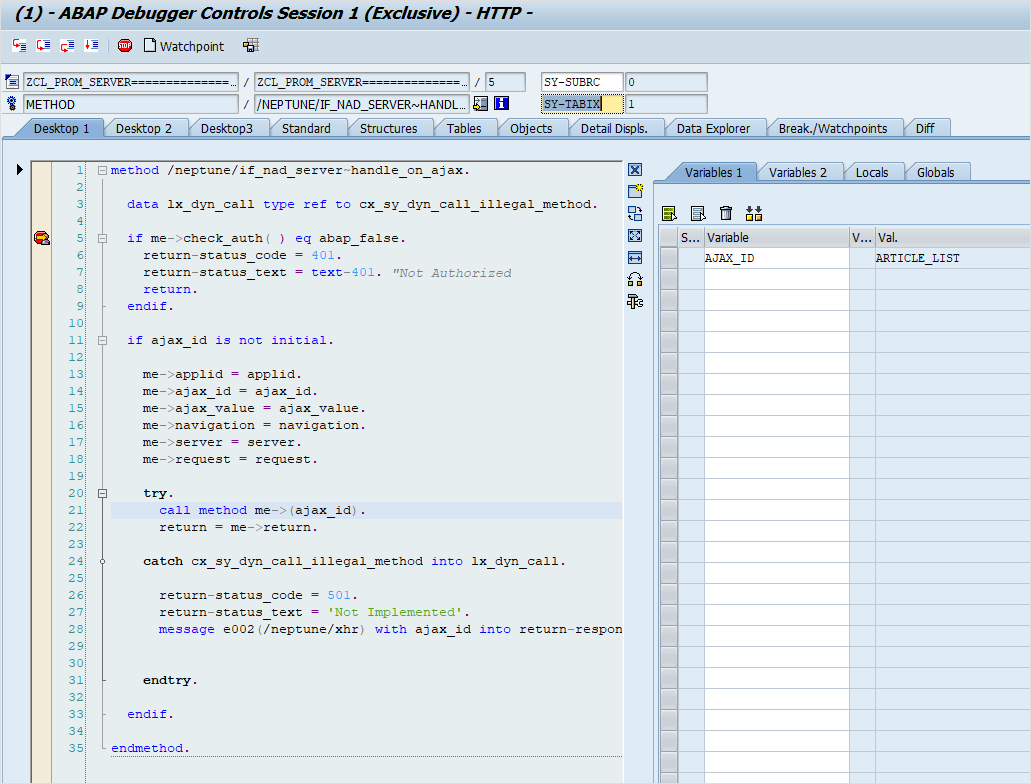Click the red STOP debugger icon
1031x784 pixels.
click(125, 46)
